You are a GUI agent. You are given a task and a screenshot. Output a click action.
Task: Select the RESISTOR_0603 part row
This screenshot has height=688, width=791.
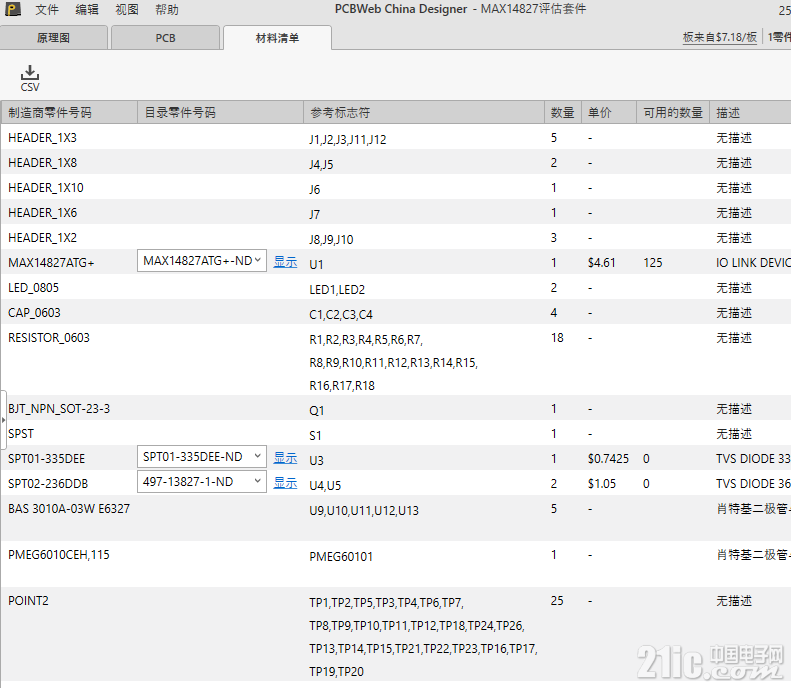(x=396, y=360)
